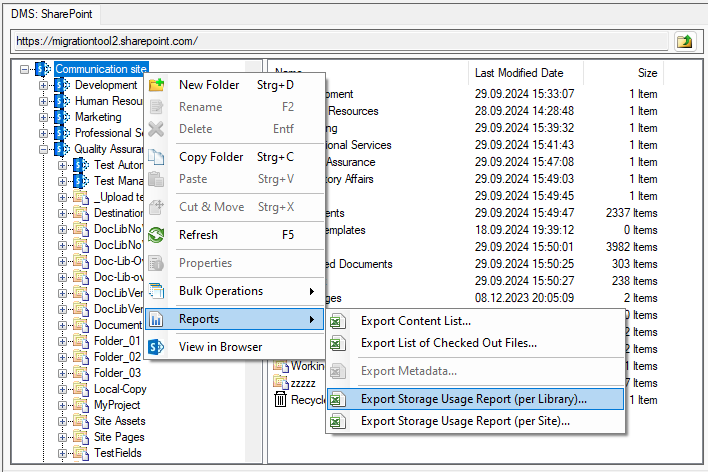This screenshot has height=472, width=708.
Task: Choose Export Storage Usage Report (per Site)...
Action: [475, 421]
